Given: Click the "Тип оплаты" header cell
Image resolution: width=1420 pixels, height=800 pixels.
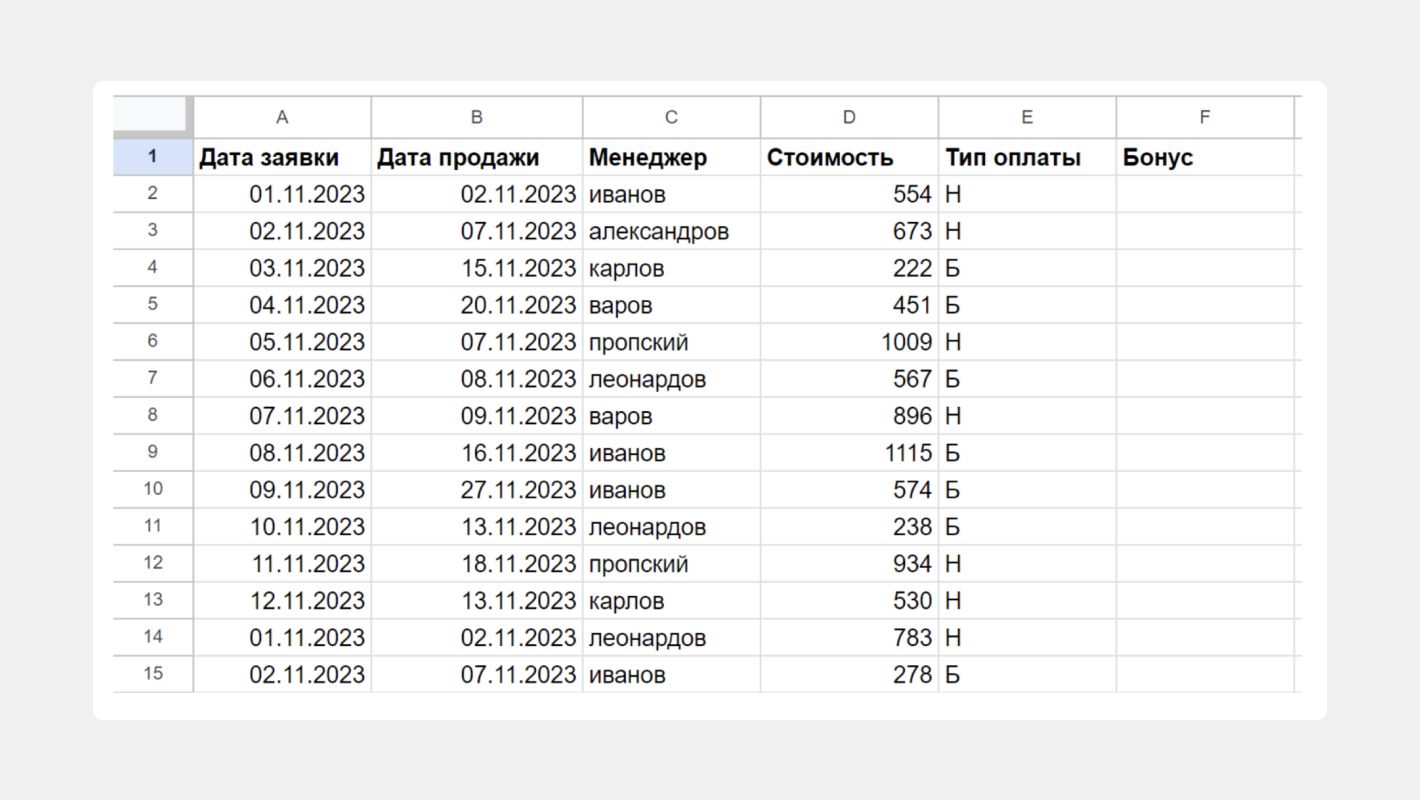Looking at the screenshot, I should tap(1027, 157).
